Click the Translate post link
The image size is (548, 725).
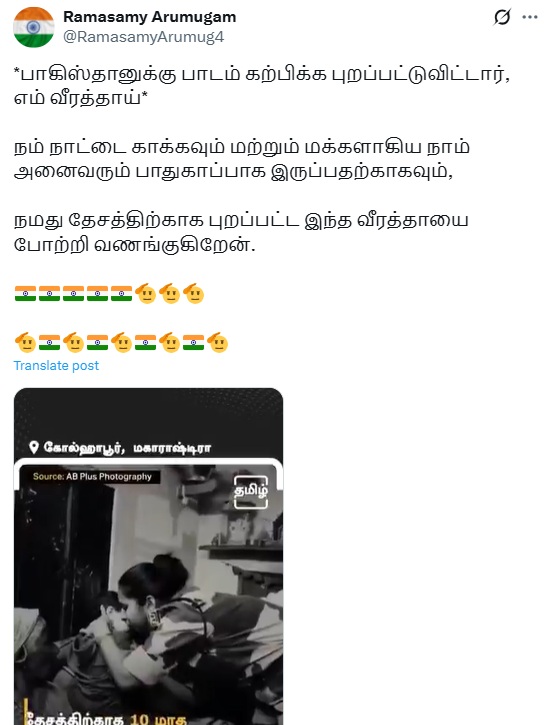[56, 366]
